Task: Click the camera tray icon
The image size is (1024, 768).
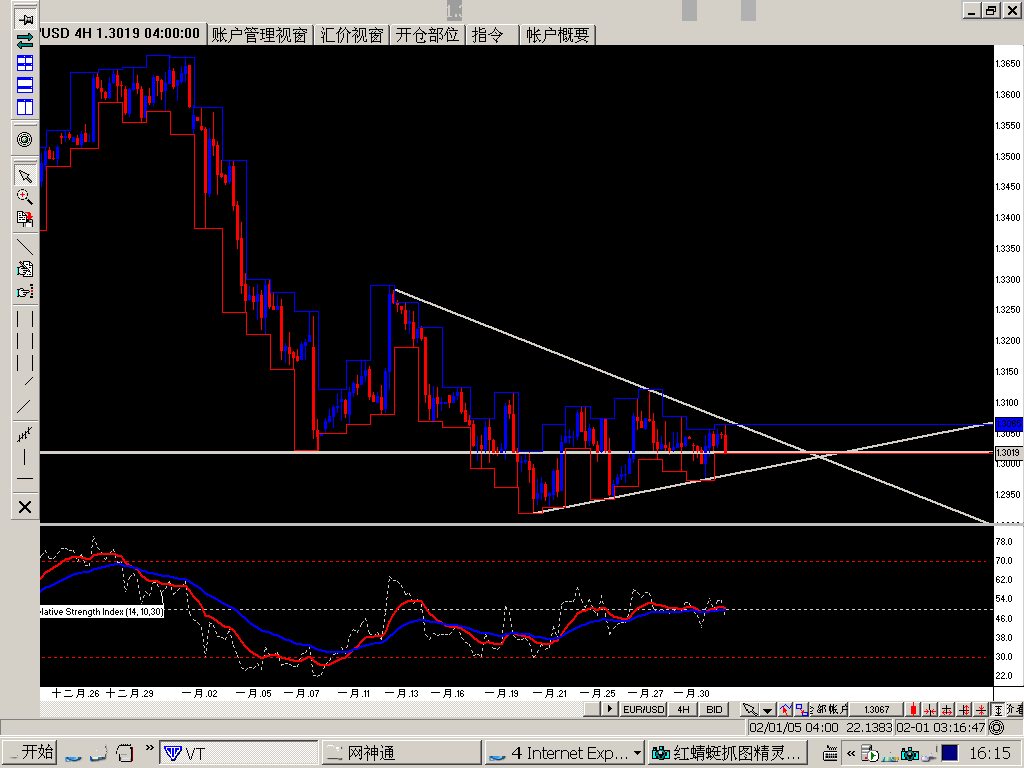Action: (x=909, y=754)
